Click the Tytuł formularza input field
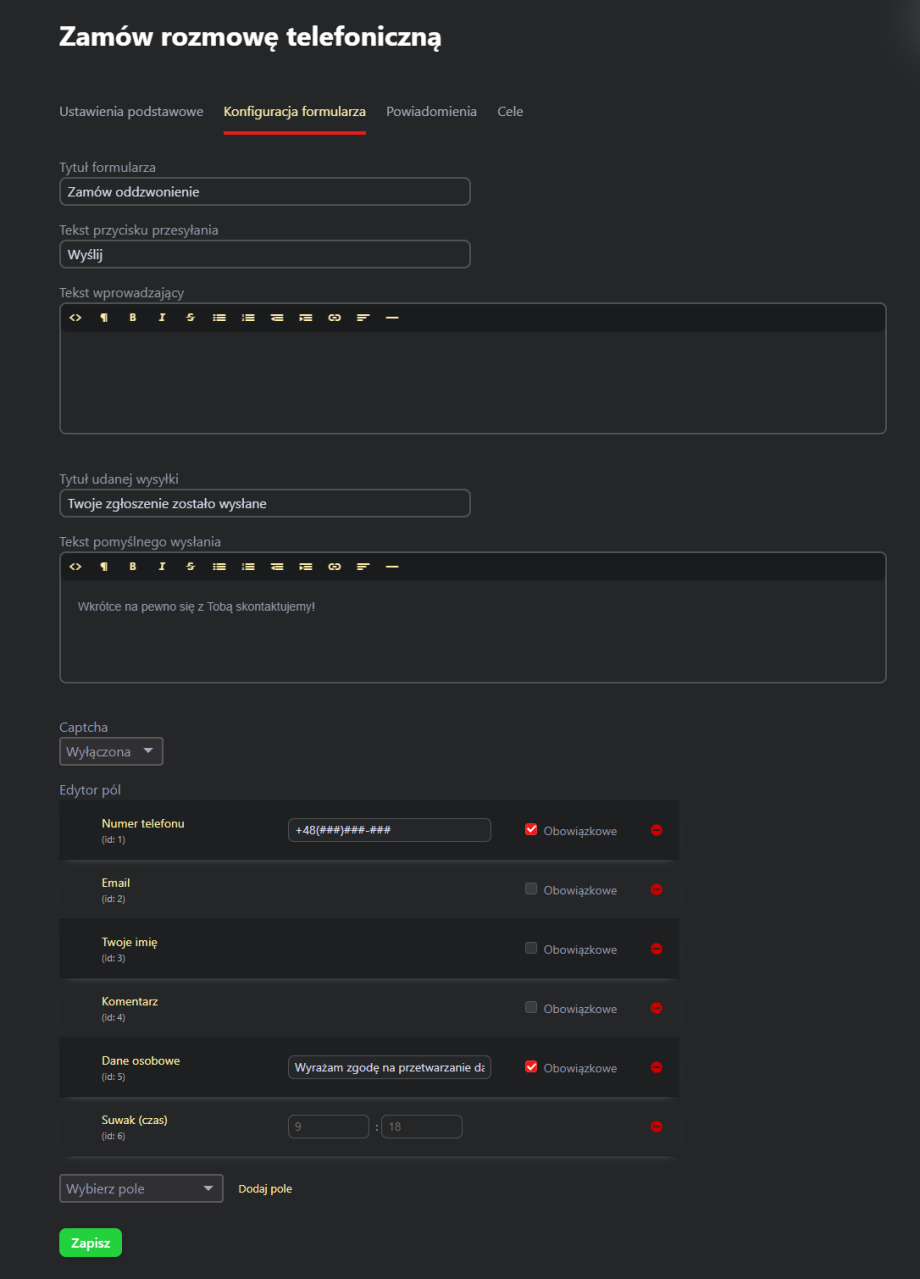 (265, 191)
